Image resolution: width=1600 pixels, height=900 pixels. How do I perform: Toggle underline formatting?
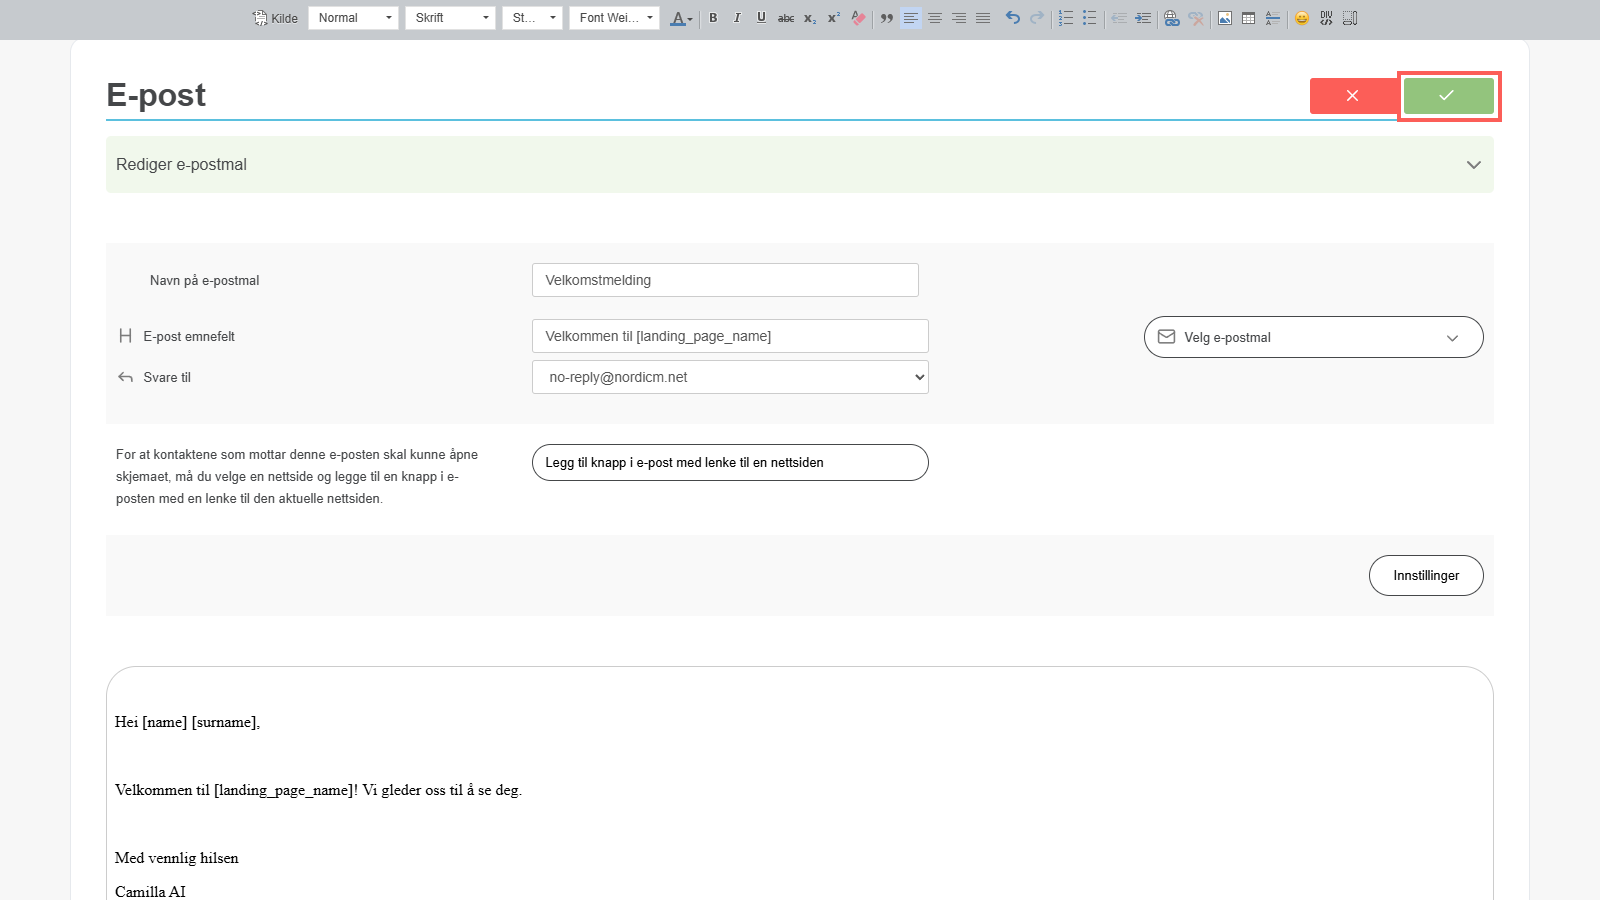[x=761, y=18]
